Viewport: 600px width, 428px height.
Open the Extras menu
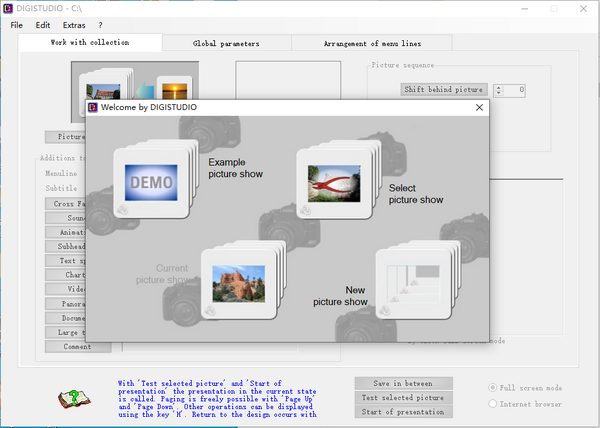click(x=74, y=25)
